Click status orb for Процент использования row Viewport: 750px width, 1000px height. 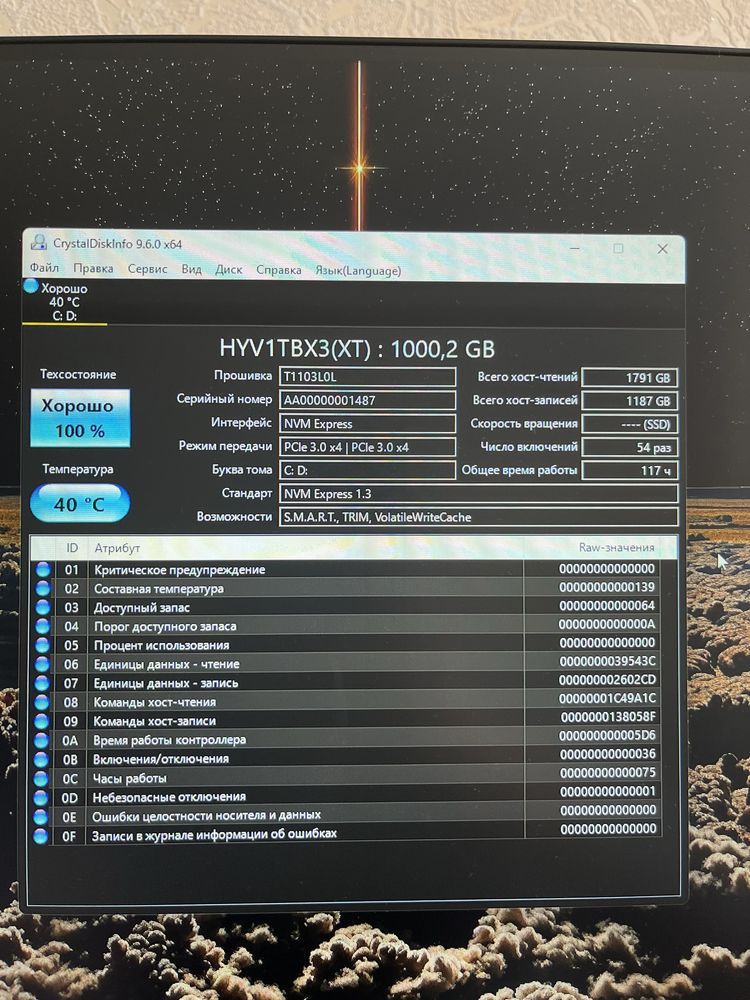(x=43, y=645)
